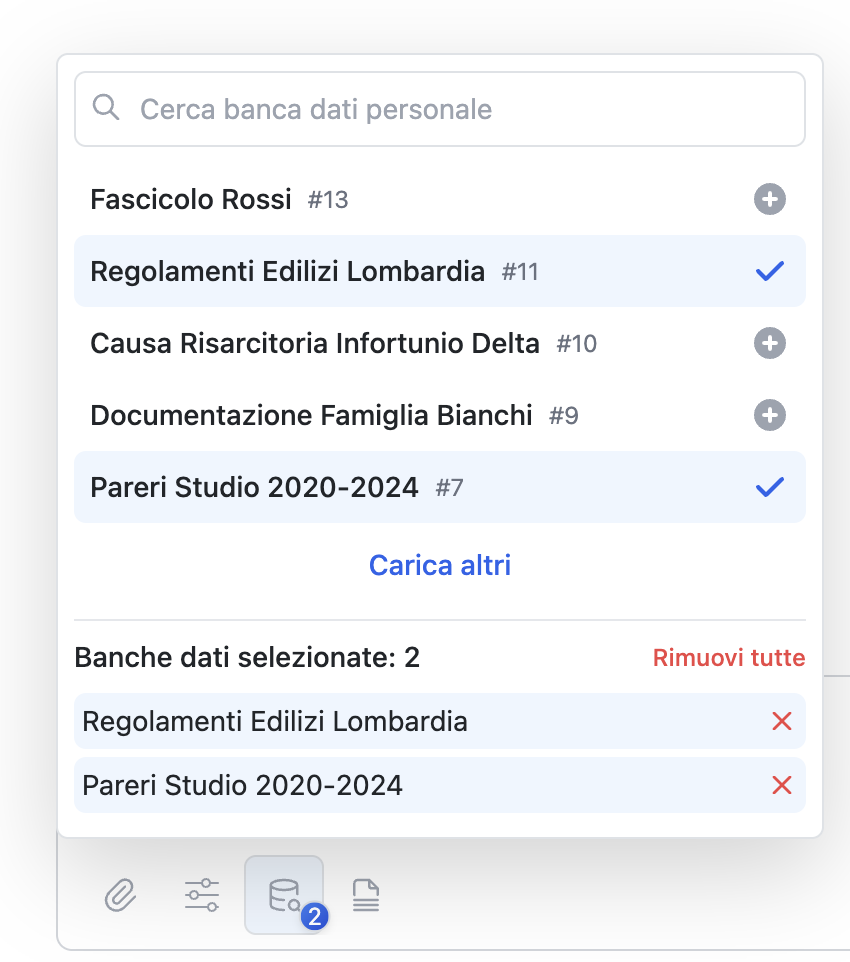
Task: Remove Regolamenti Edilizi Lombardia with red X
Action: point(782,721)
